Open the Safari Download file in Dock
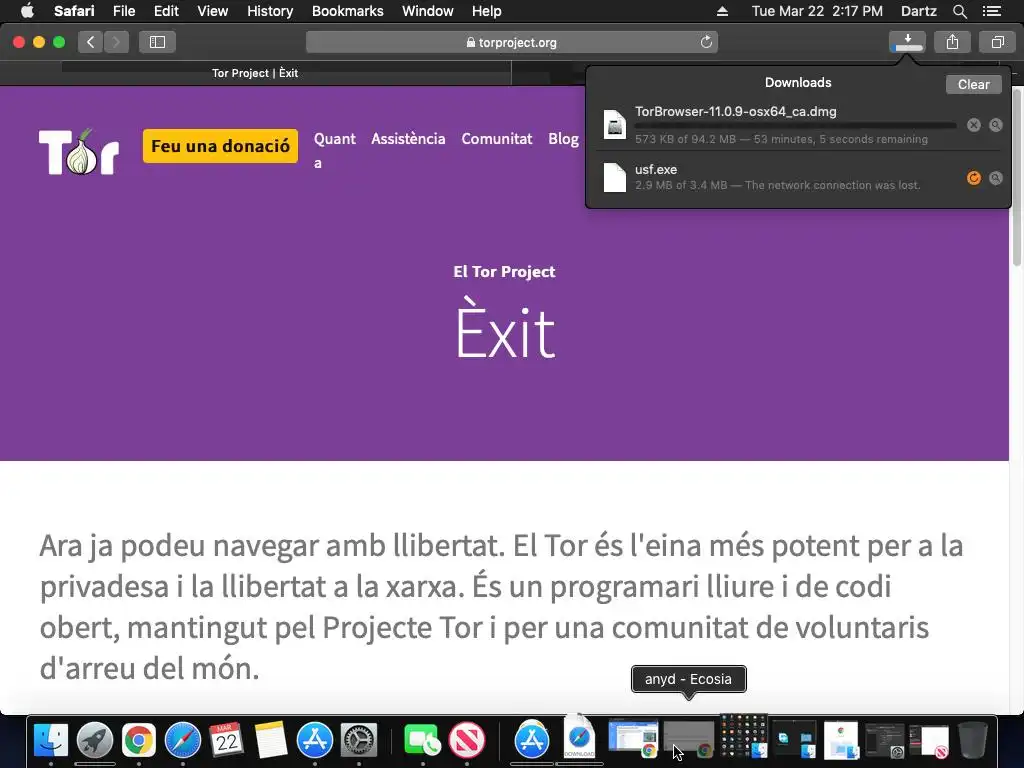The width and height of the screenshot is (1024, 768). click(x=579, y=738)
